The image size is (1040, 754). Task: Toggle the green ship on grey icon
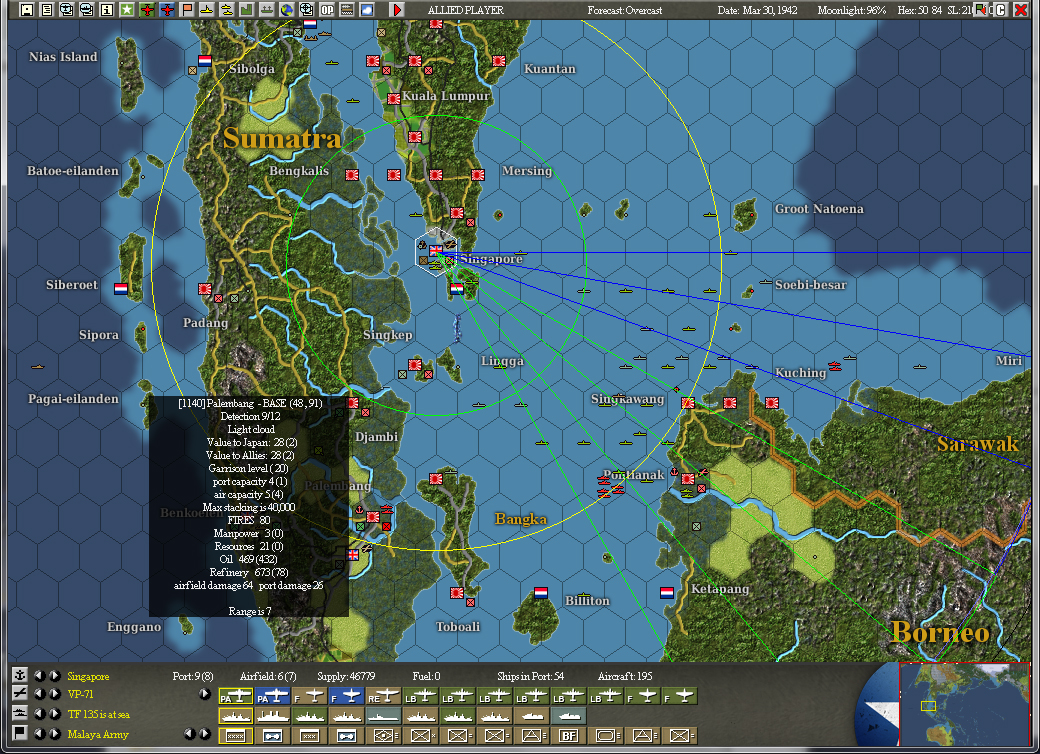267,10
